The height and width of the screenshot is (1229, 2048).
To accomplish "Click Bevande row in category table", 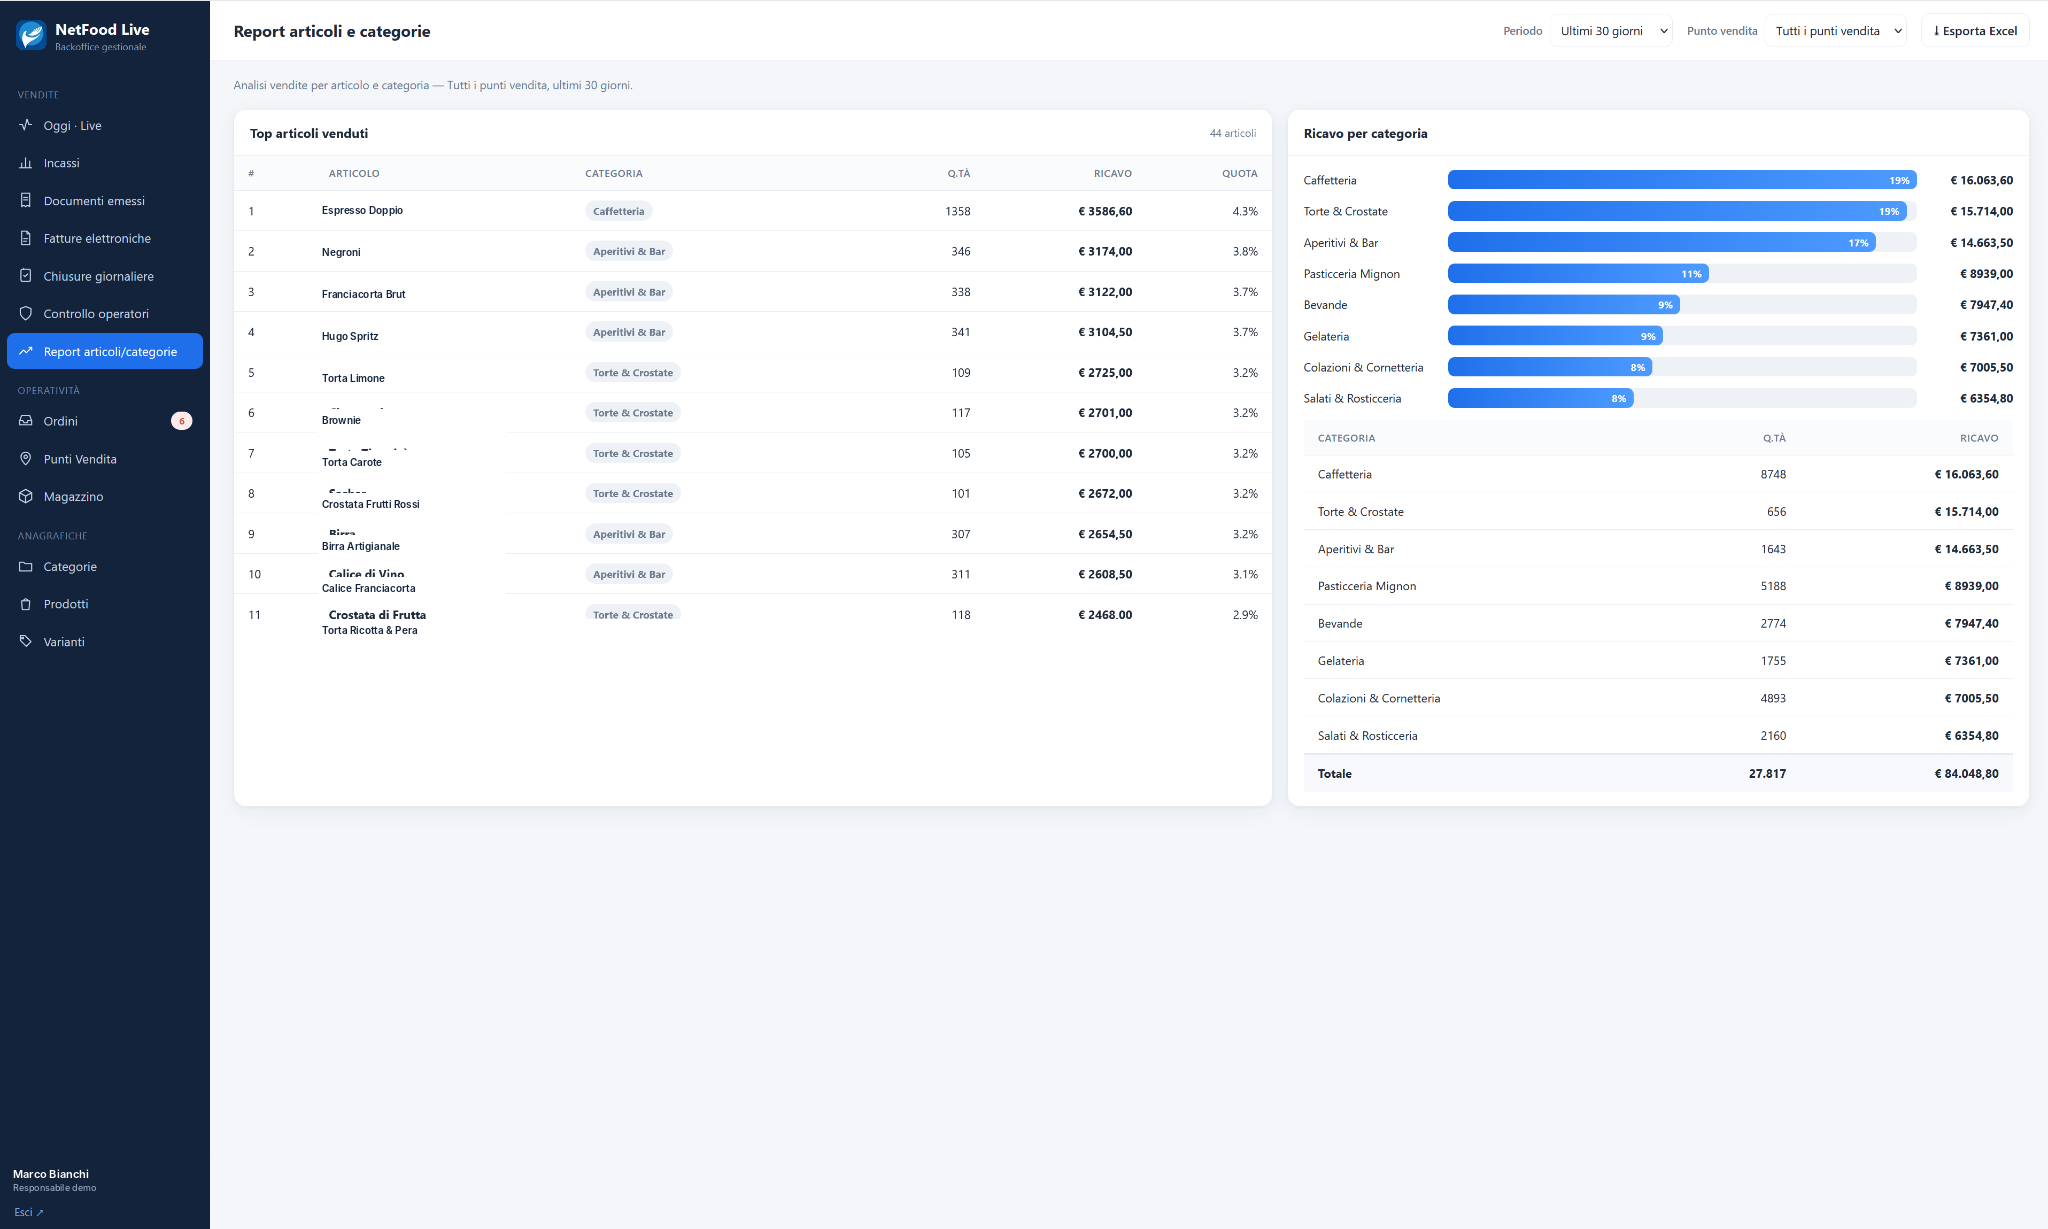I will pyautogui.click(x=1658, y=623).
